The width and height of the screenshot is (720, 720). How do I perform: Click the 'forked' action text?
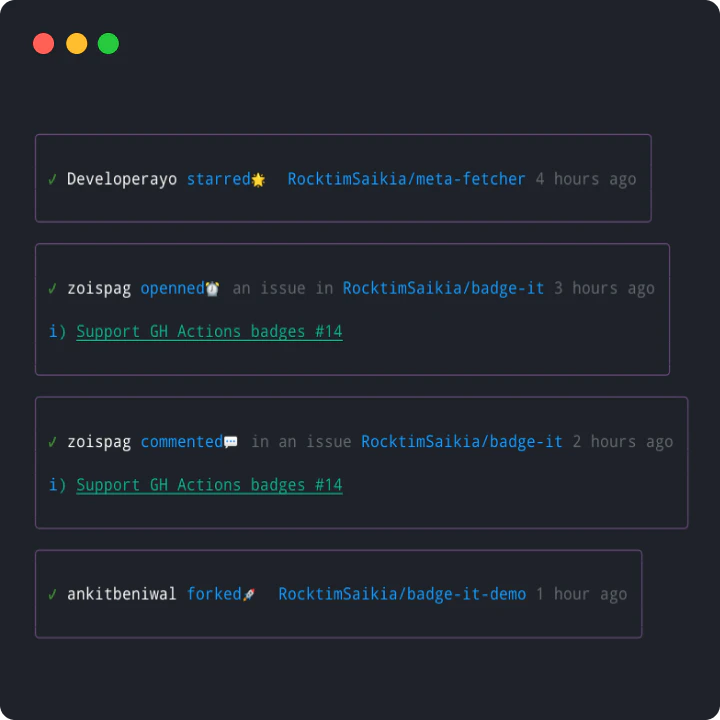tap(214, 594)
